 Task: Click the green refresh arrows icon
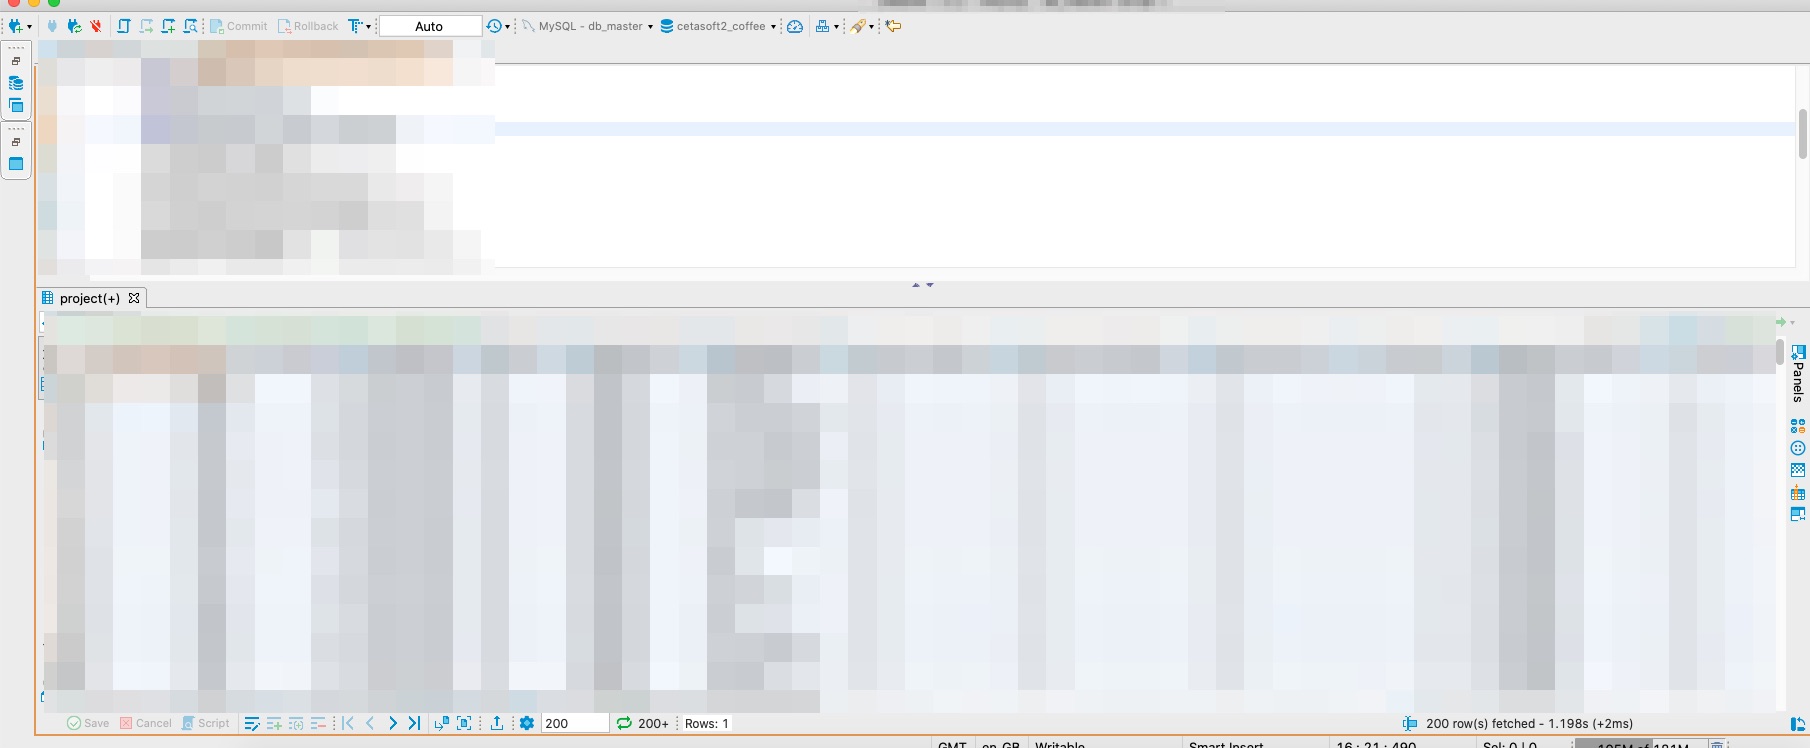click(624, 723)
